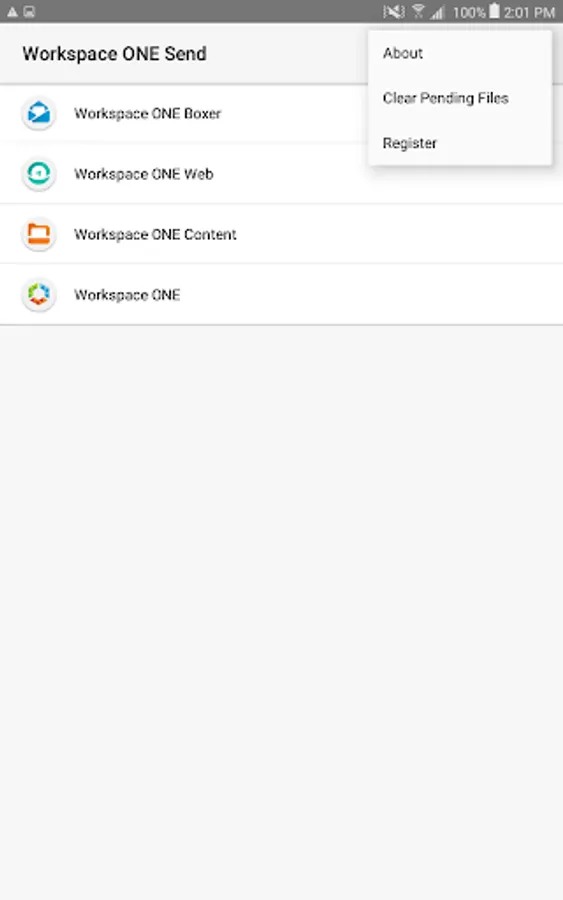Tap the orange Workspace ONE Content folder icon
Viewport: 563px width, 900px height.
click(x=38, y=234)
